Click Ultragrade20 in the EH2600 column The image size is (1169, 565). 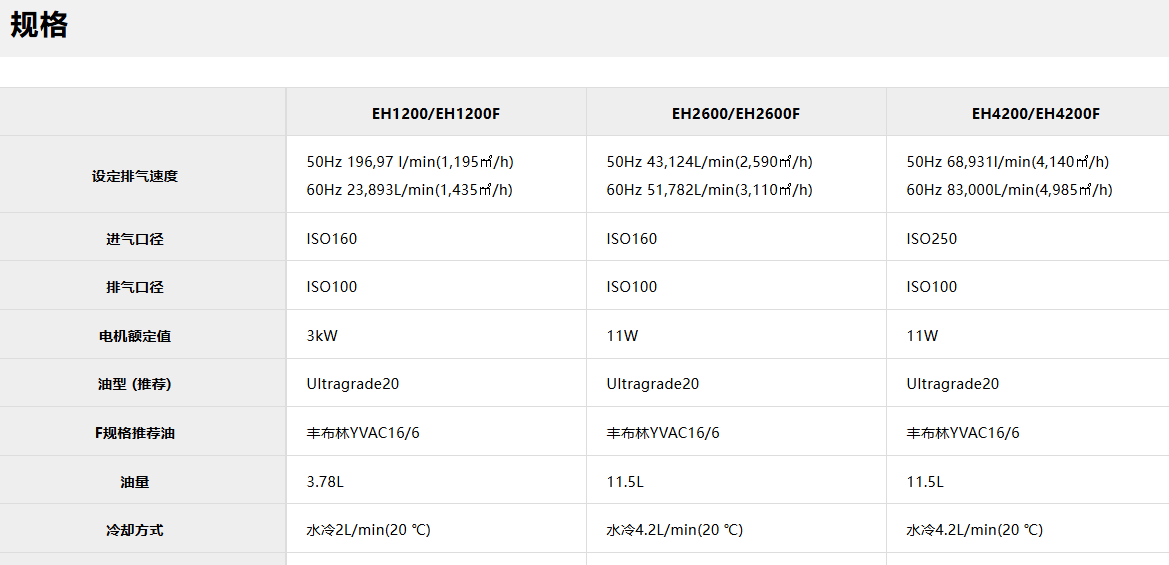coord(652,384)
